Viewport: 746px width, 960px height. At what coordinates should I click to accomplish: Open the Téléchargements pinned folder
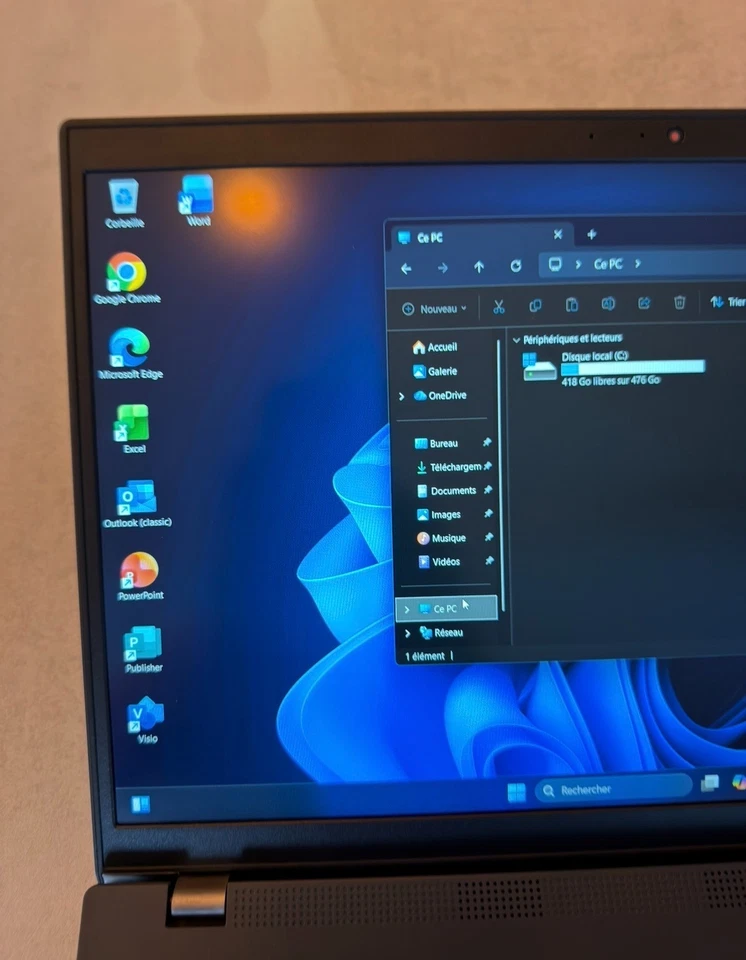(x=449, y=467)
